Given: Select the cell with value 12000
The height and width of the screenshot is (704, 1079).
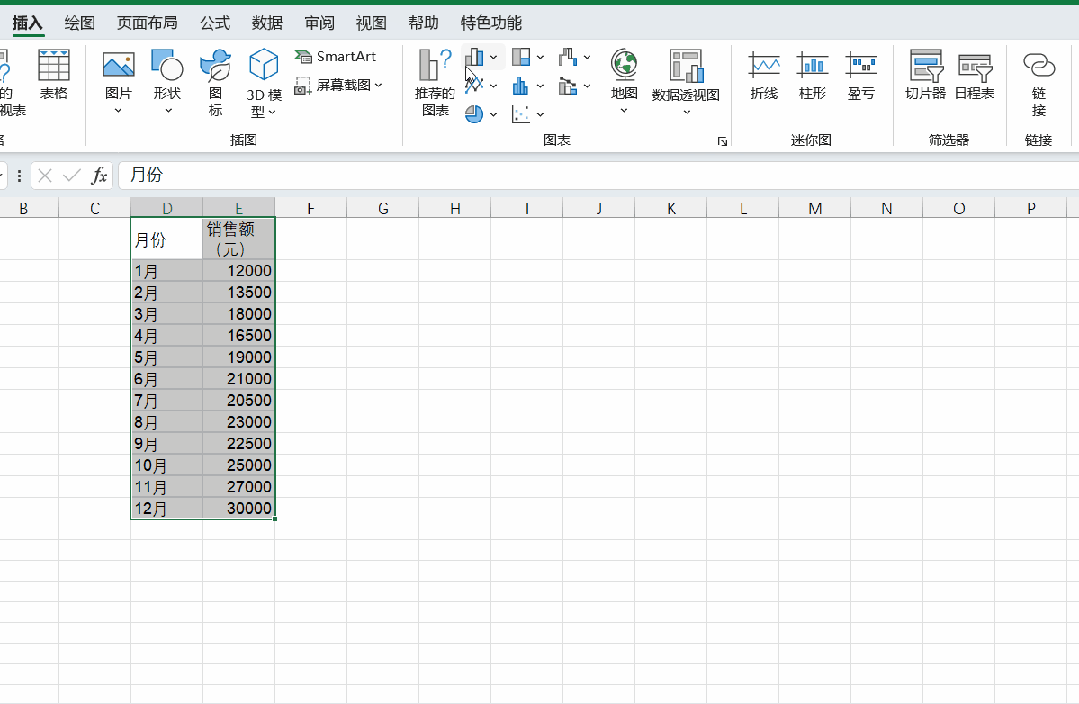Looking at the screenshot, I should point(239,271).
